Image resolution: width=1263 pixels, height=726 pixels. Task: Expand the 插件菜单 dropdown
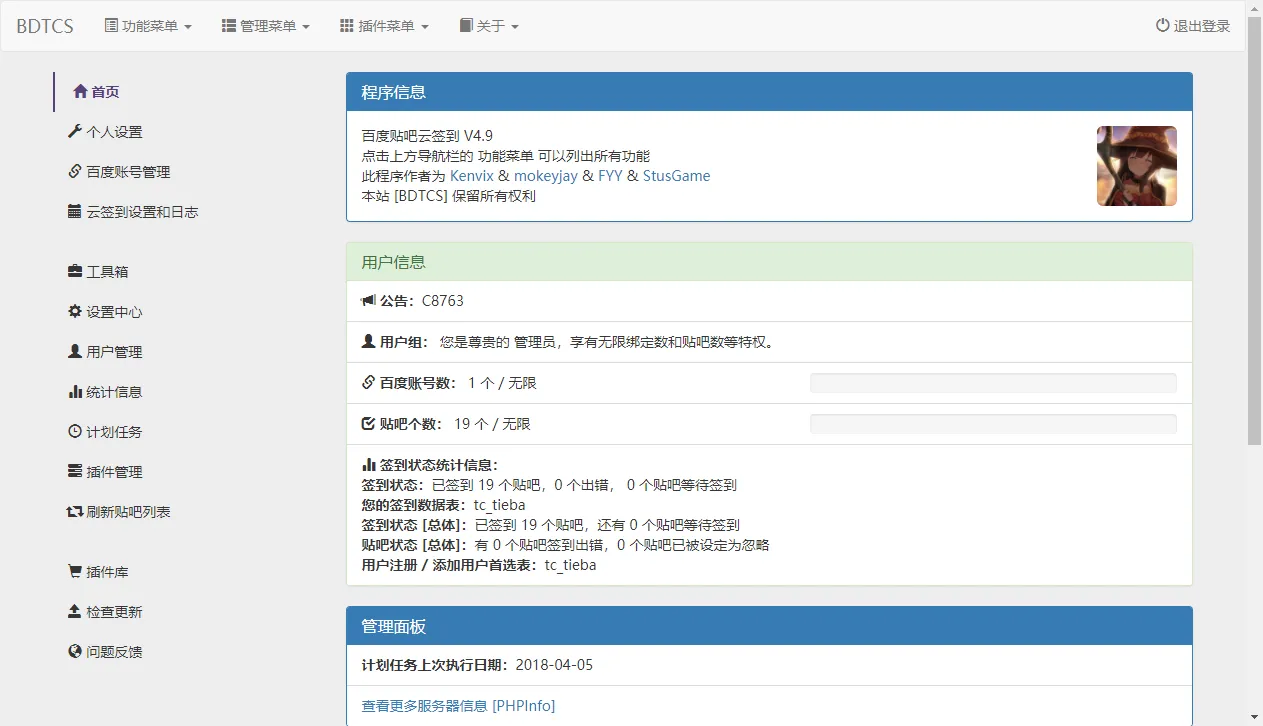click(384, 26)
